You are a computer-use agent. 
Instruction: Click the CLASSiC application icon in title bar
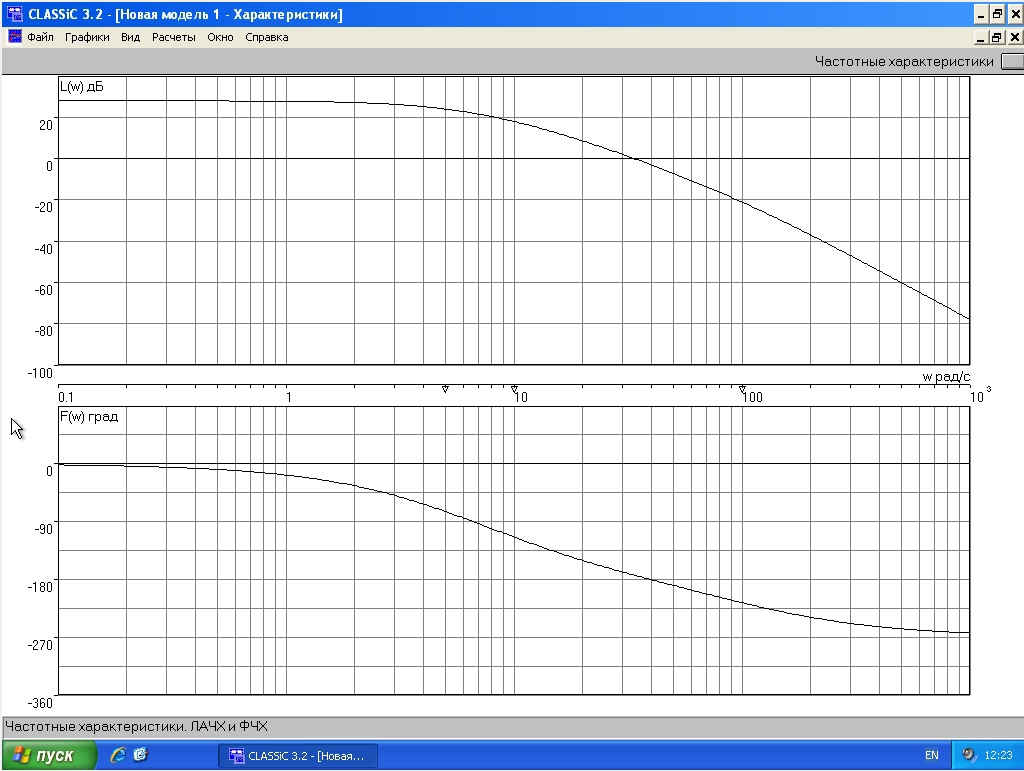tap(14, 14)
